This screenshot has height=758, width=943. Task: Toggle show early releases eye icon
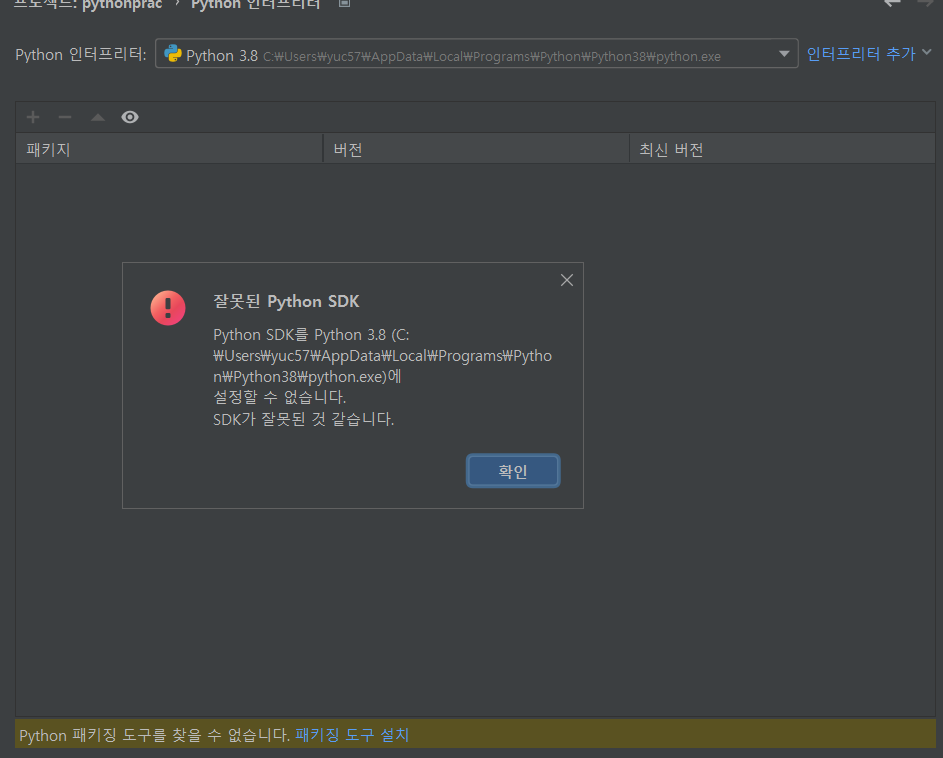(x=130, y=117)
